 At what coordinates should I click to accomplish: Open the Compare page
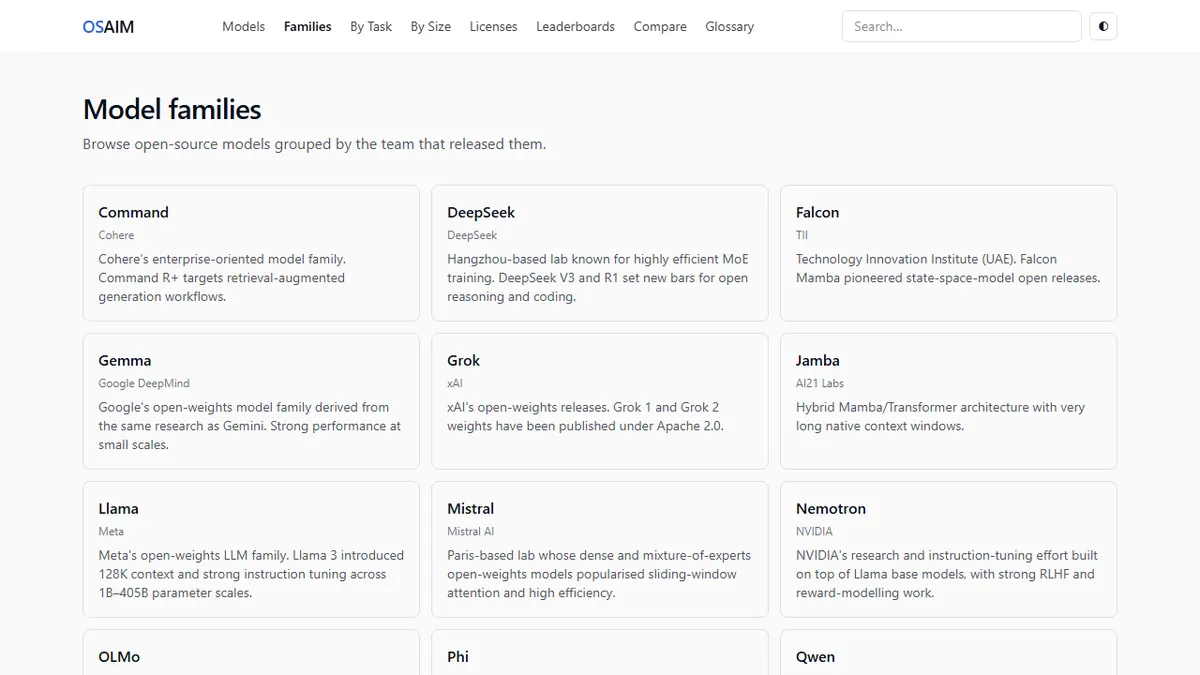tap(660, 27)
